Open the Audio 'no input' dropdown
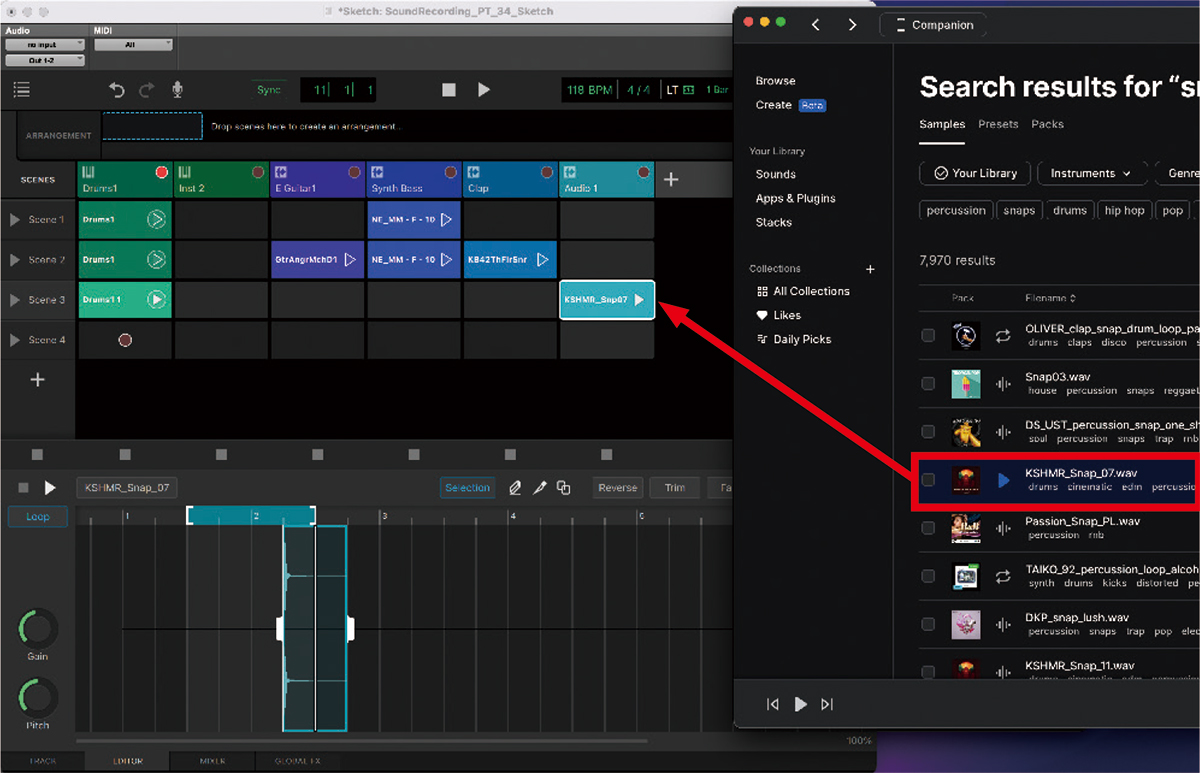The height and width of the screenshot is (773, 1200). click(x=45, y=45)
